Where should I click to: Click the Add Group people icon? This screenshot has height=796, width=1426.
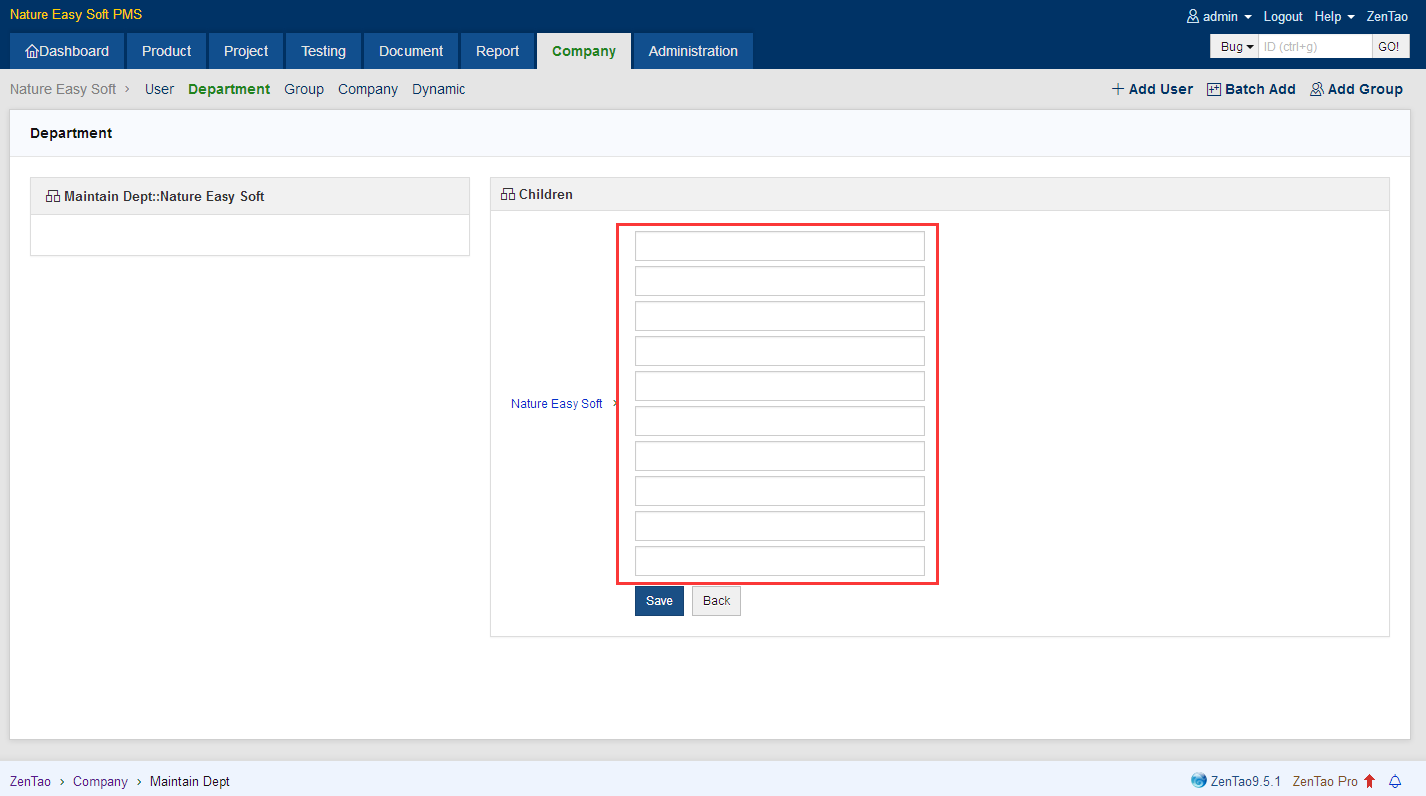1317,89
